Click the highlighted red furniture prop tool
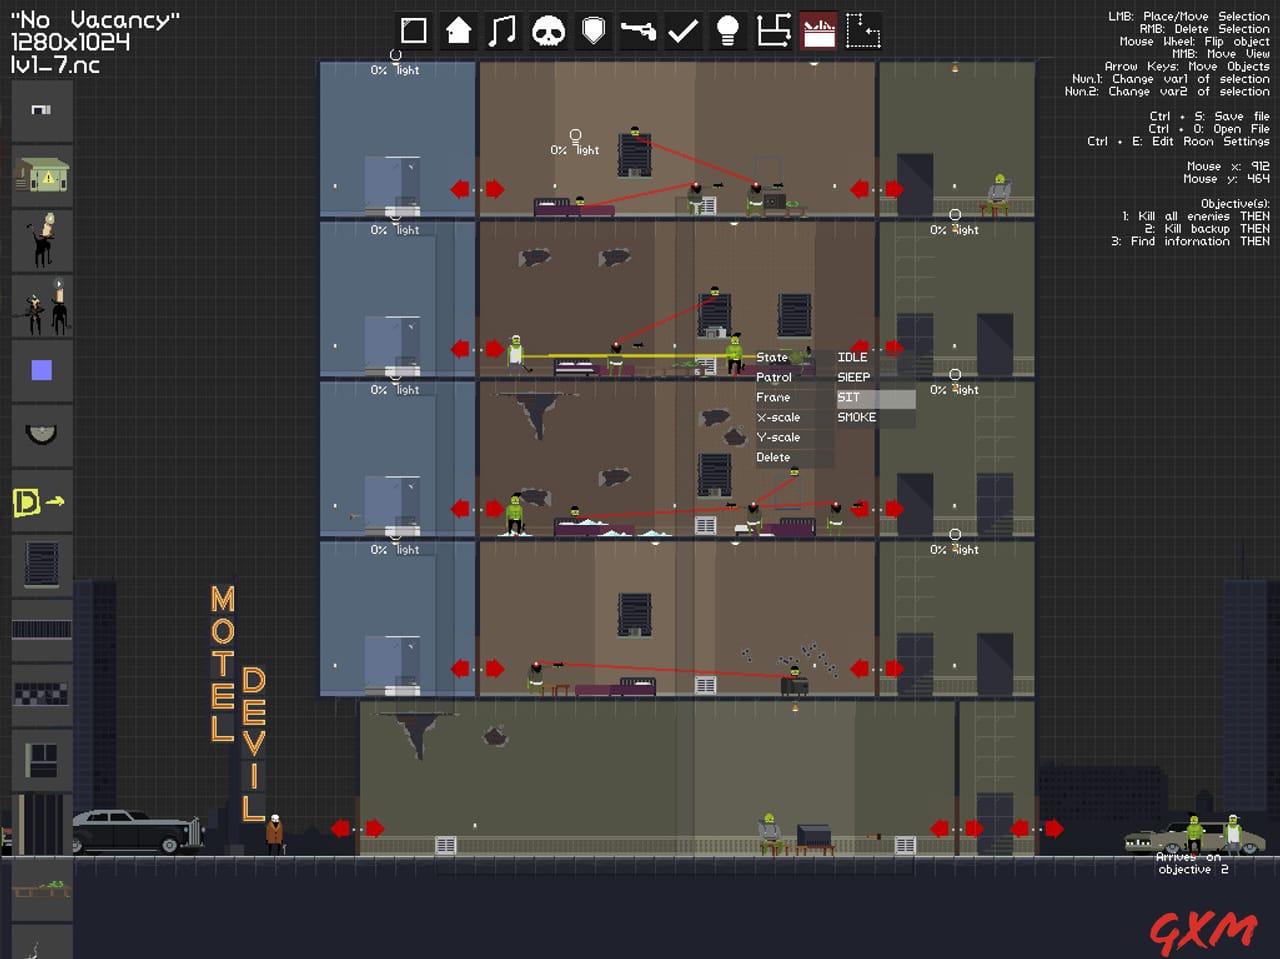Viewport: 1280px width, 959px height. coord(819,30)
